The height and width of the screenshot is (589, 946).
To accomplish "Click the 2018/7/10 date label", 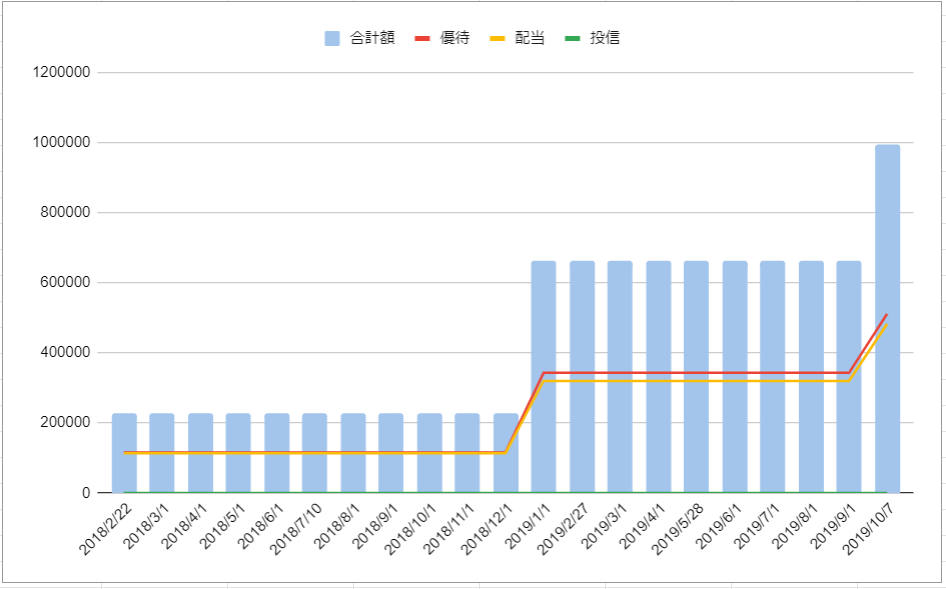I will pyautogui.click(x=296, y=529).
